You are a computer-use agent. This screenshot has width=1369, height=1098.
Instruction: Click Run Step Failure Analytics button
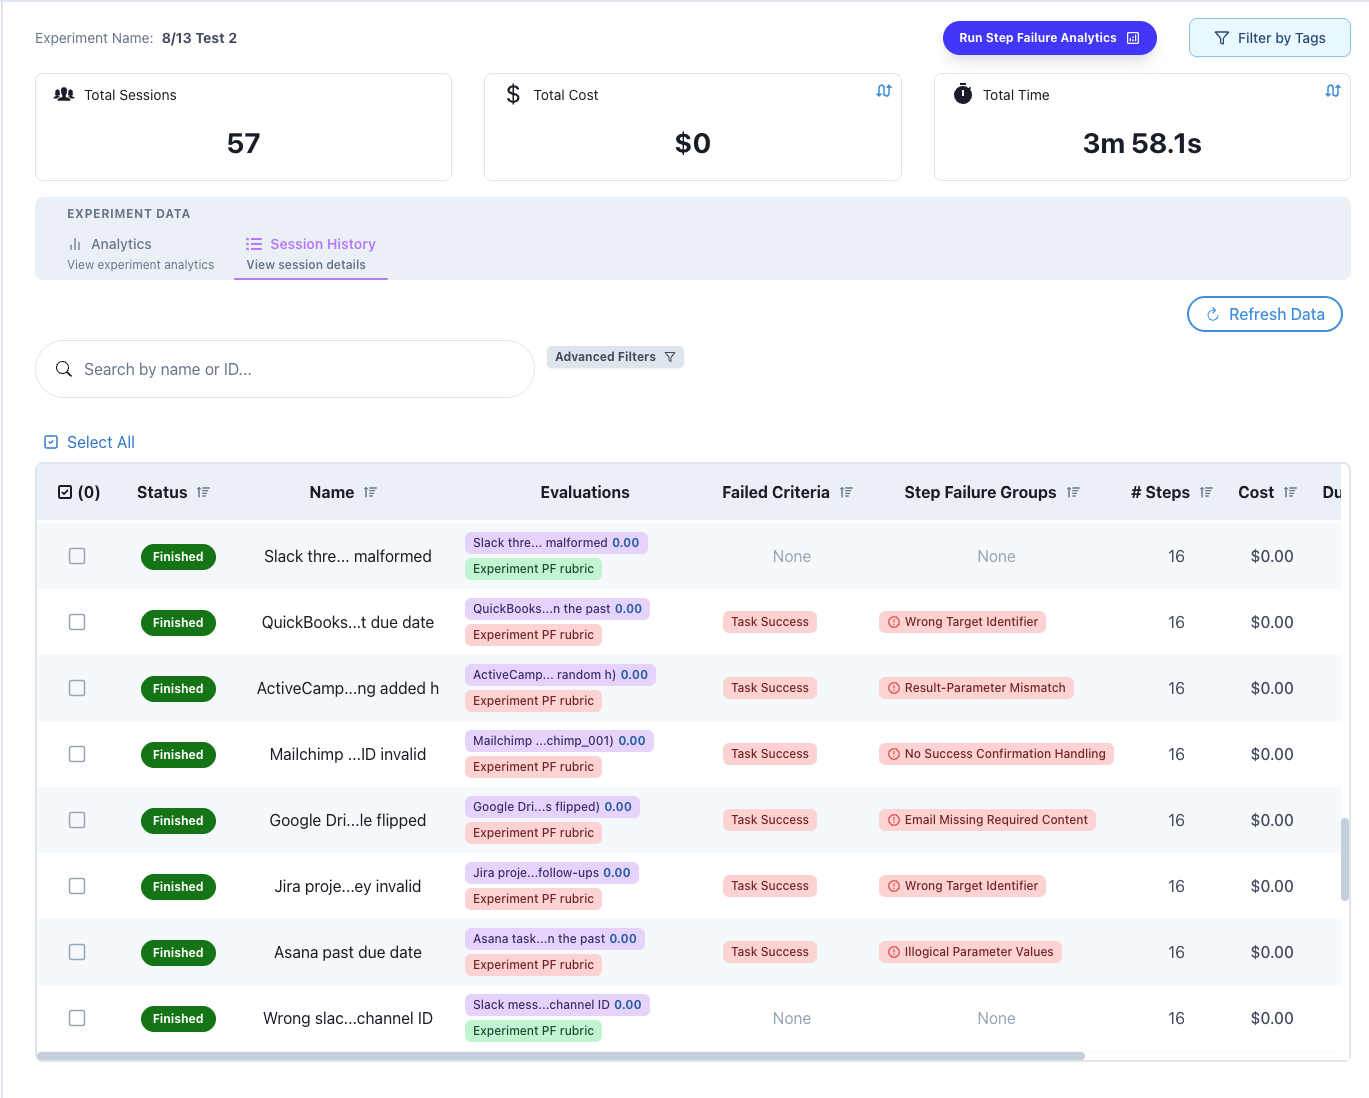(1049, 38)
